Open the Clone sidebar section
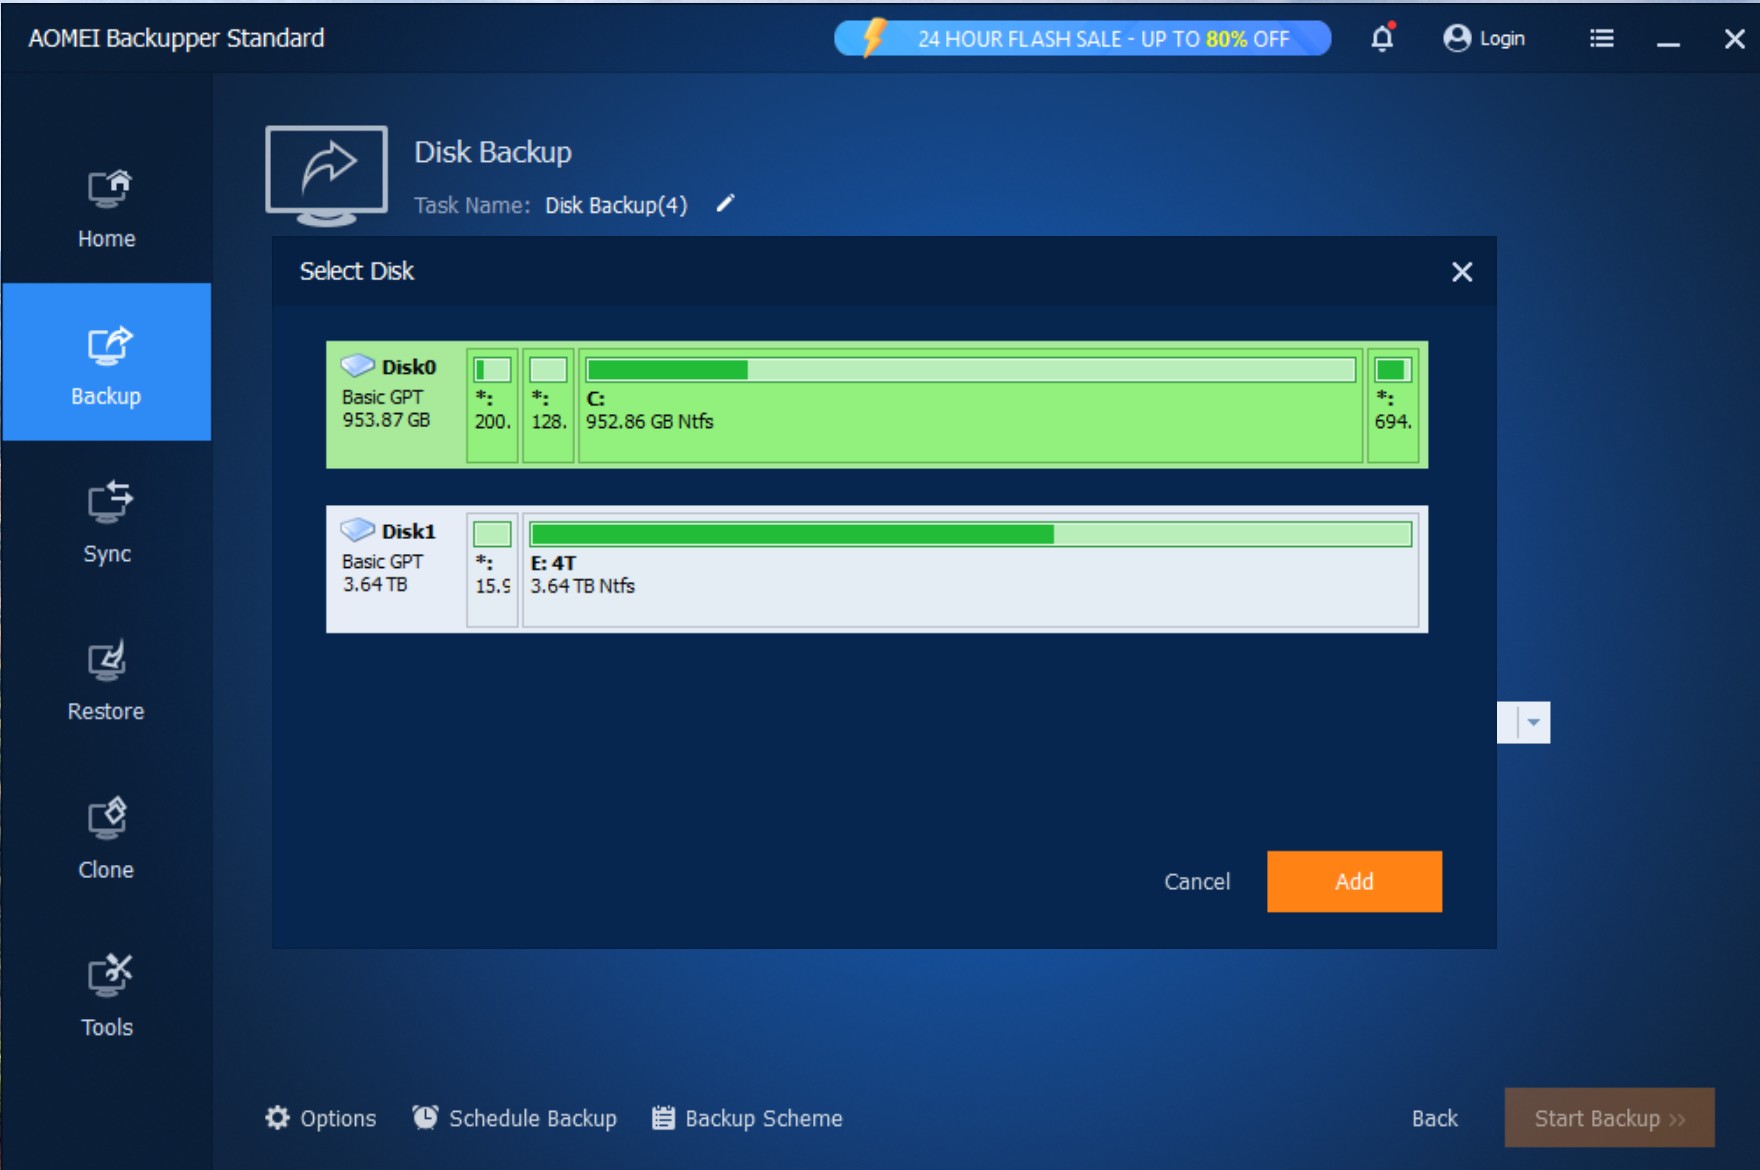Screen dimensions: 1760x1170 (106, 838)
